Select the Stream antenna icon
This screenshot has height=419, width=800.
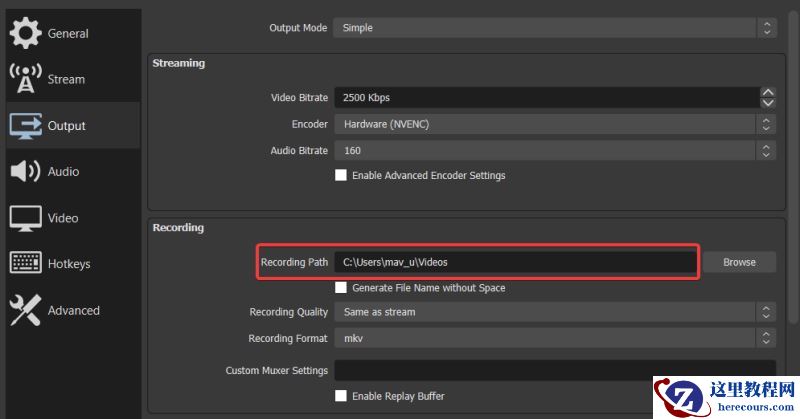[x=25, y=79]
